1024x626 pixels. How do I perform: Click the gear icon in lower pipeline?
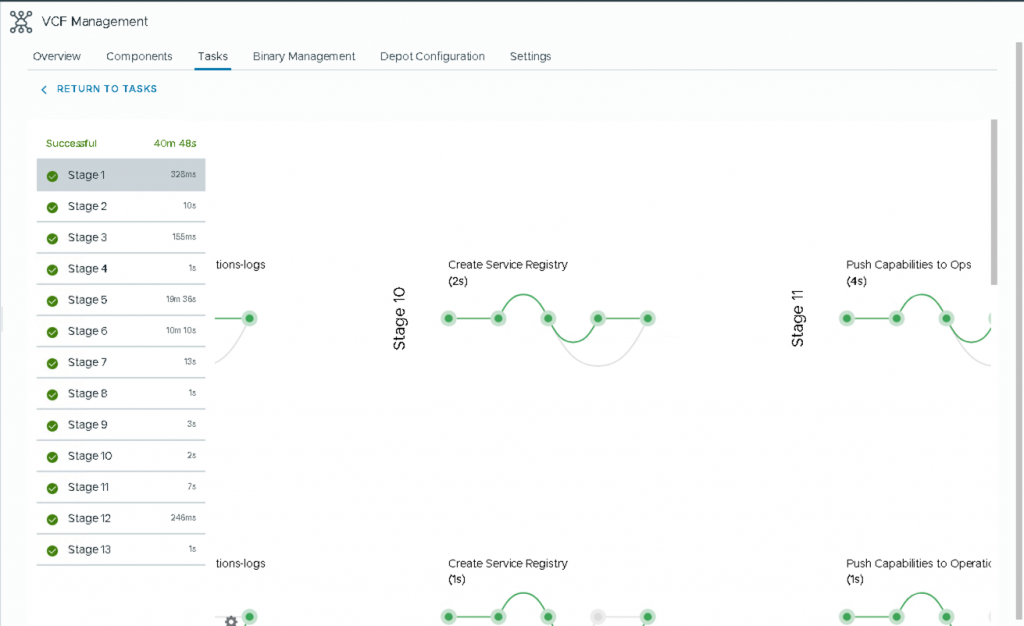pos(231,620)
